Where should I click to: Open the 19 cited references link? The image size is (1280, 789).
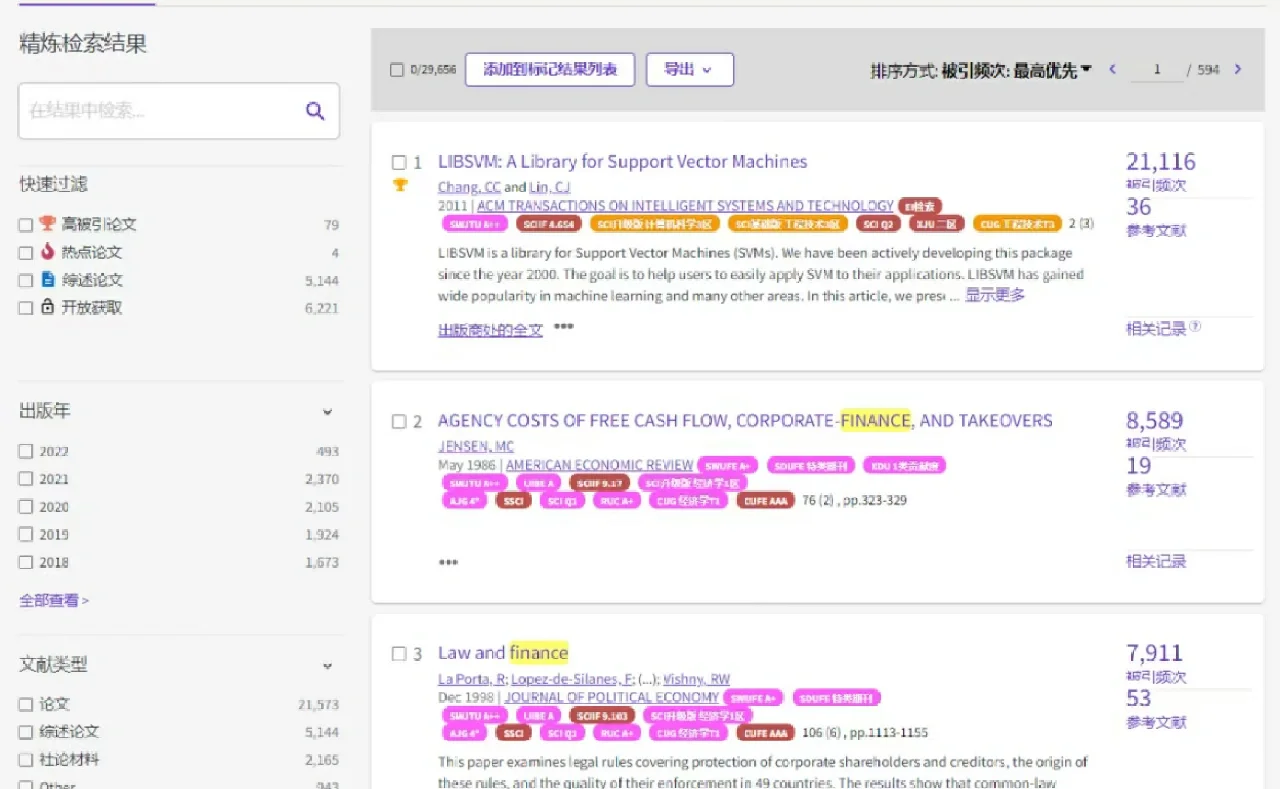[1139, 466]
